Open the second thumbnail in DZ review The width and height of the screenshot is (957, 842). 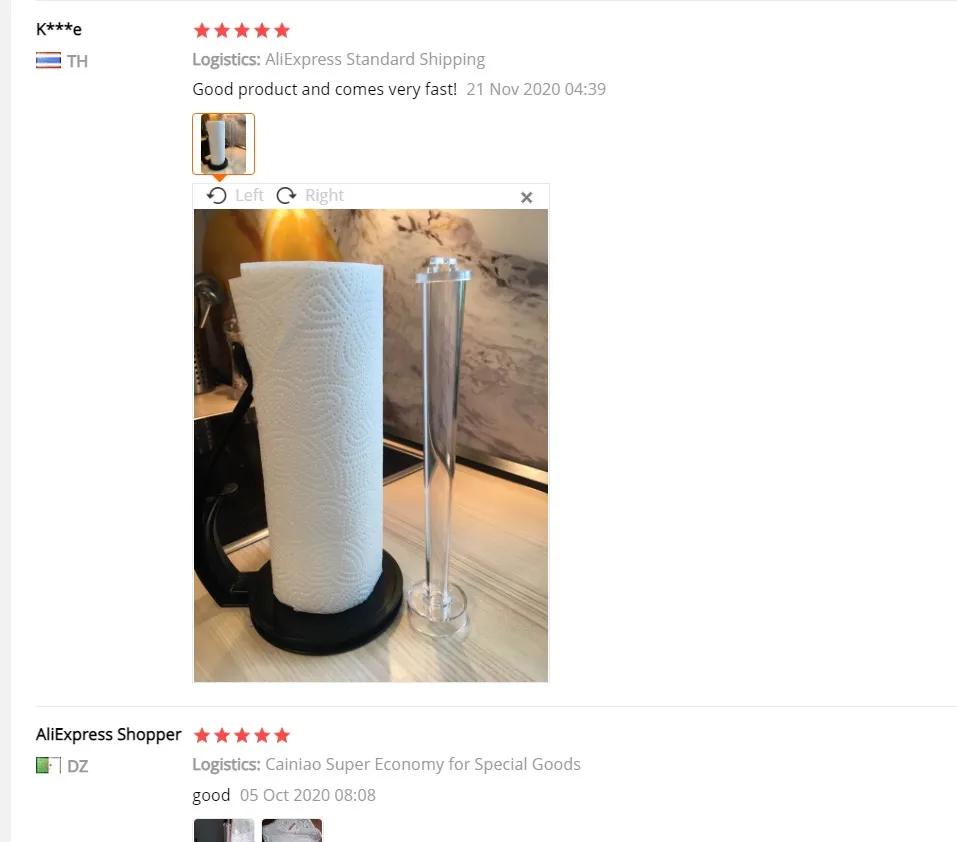(292, 830)
